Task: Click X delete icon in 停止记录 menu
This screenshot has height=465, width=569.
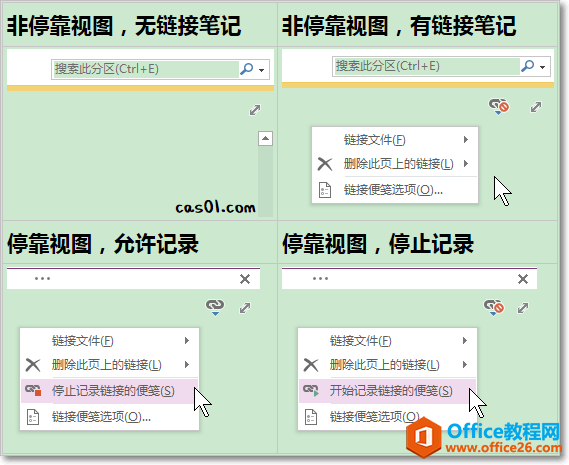Action: coord(311,365)
